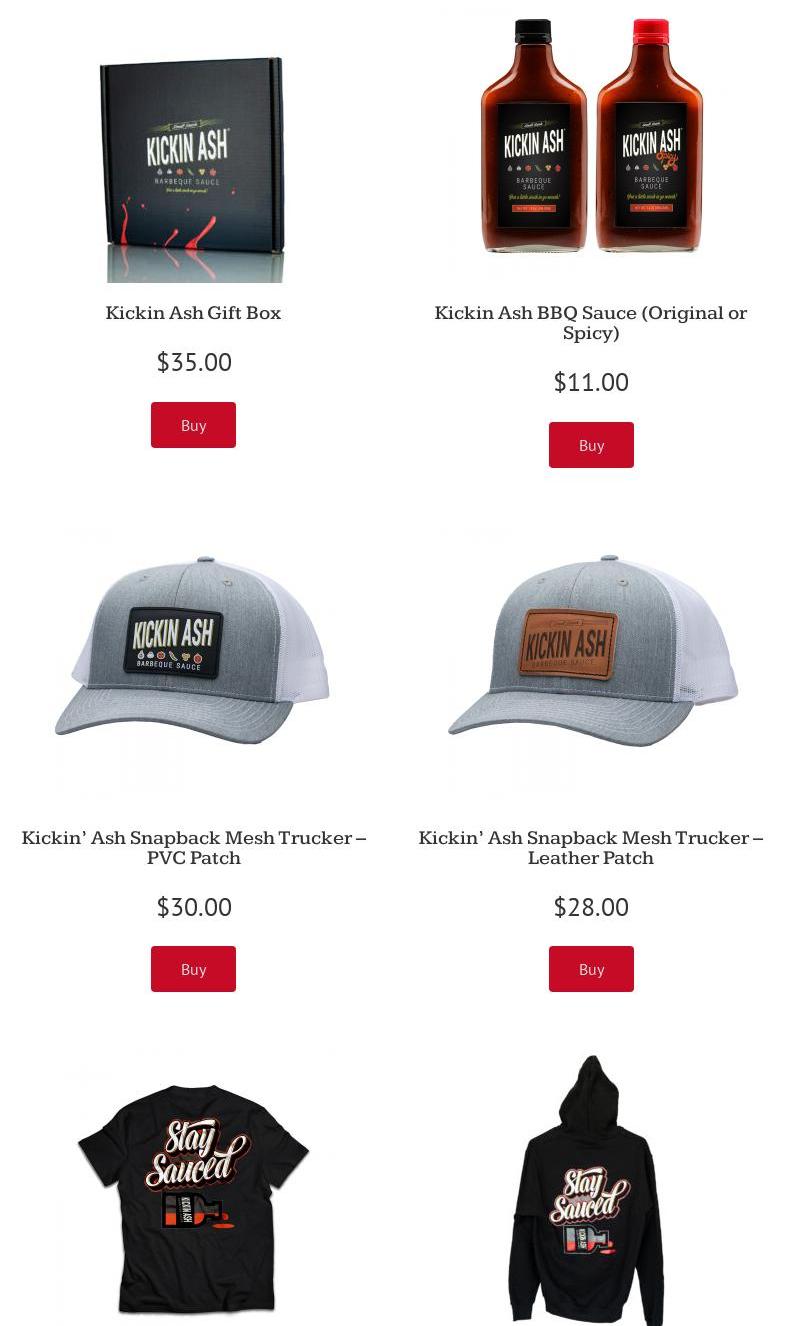785x1326 pixels.
Task: Buy the PVC Patch trucker hat
Action: [193, 969]
